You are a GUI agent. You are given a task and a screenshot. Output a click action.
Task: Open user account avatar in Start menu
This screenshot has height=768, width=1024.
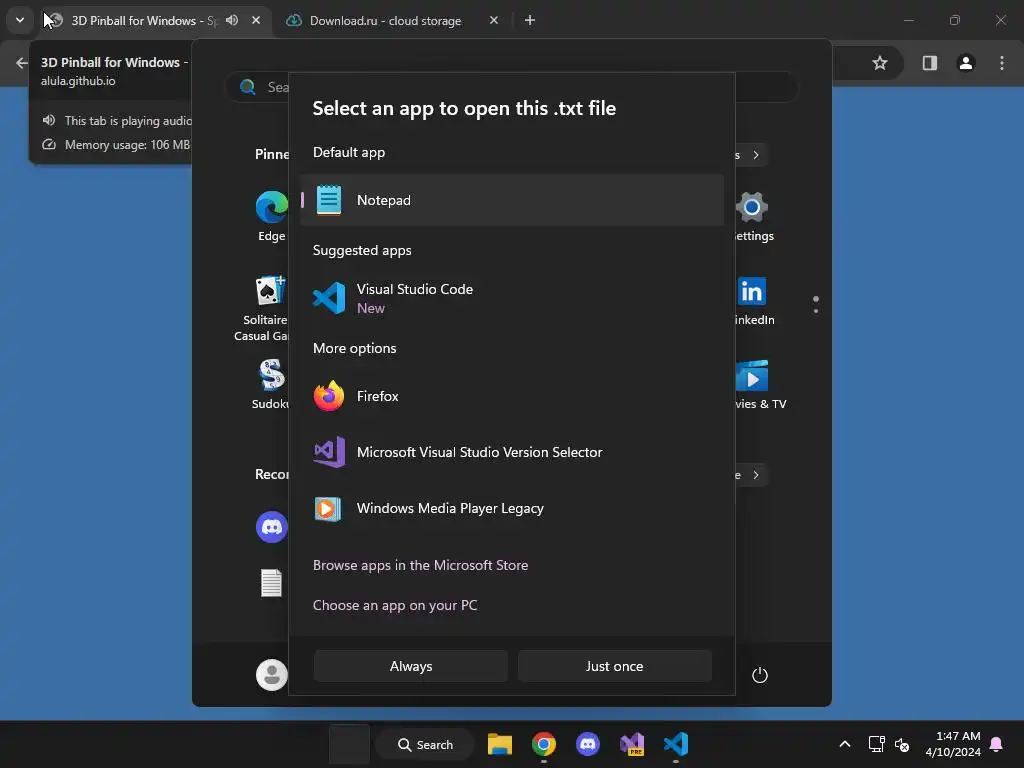pos(272,675)
